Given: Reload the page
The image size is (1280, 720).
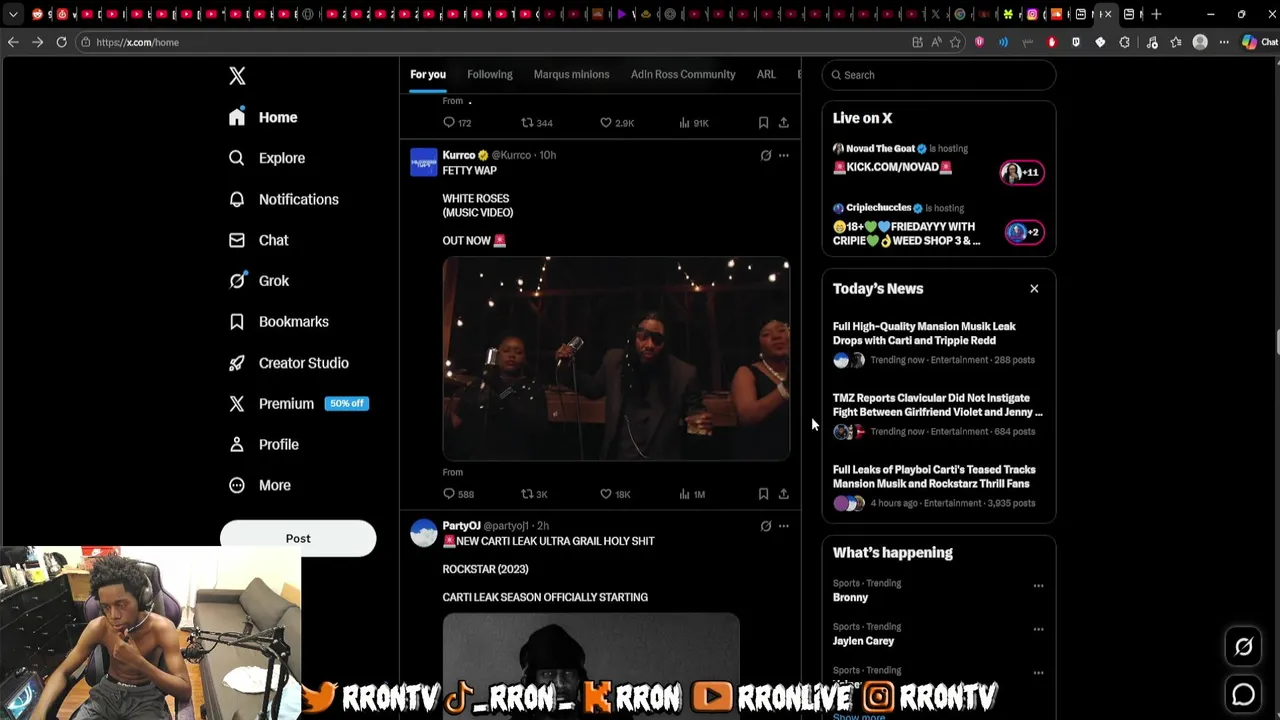Looking at the screenshot, I should [61, 42].
